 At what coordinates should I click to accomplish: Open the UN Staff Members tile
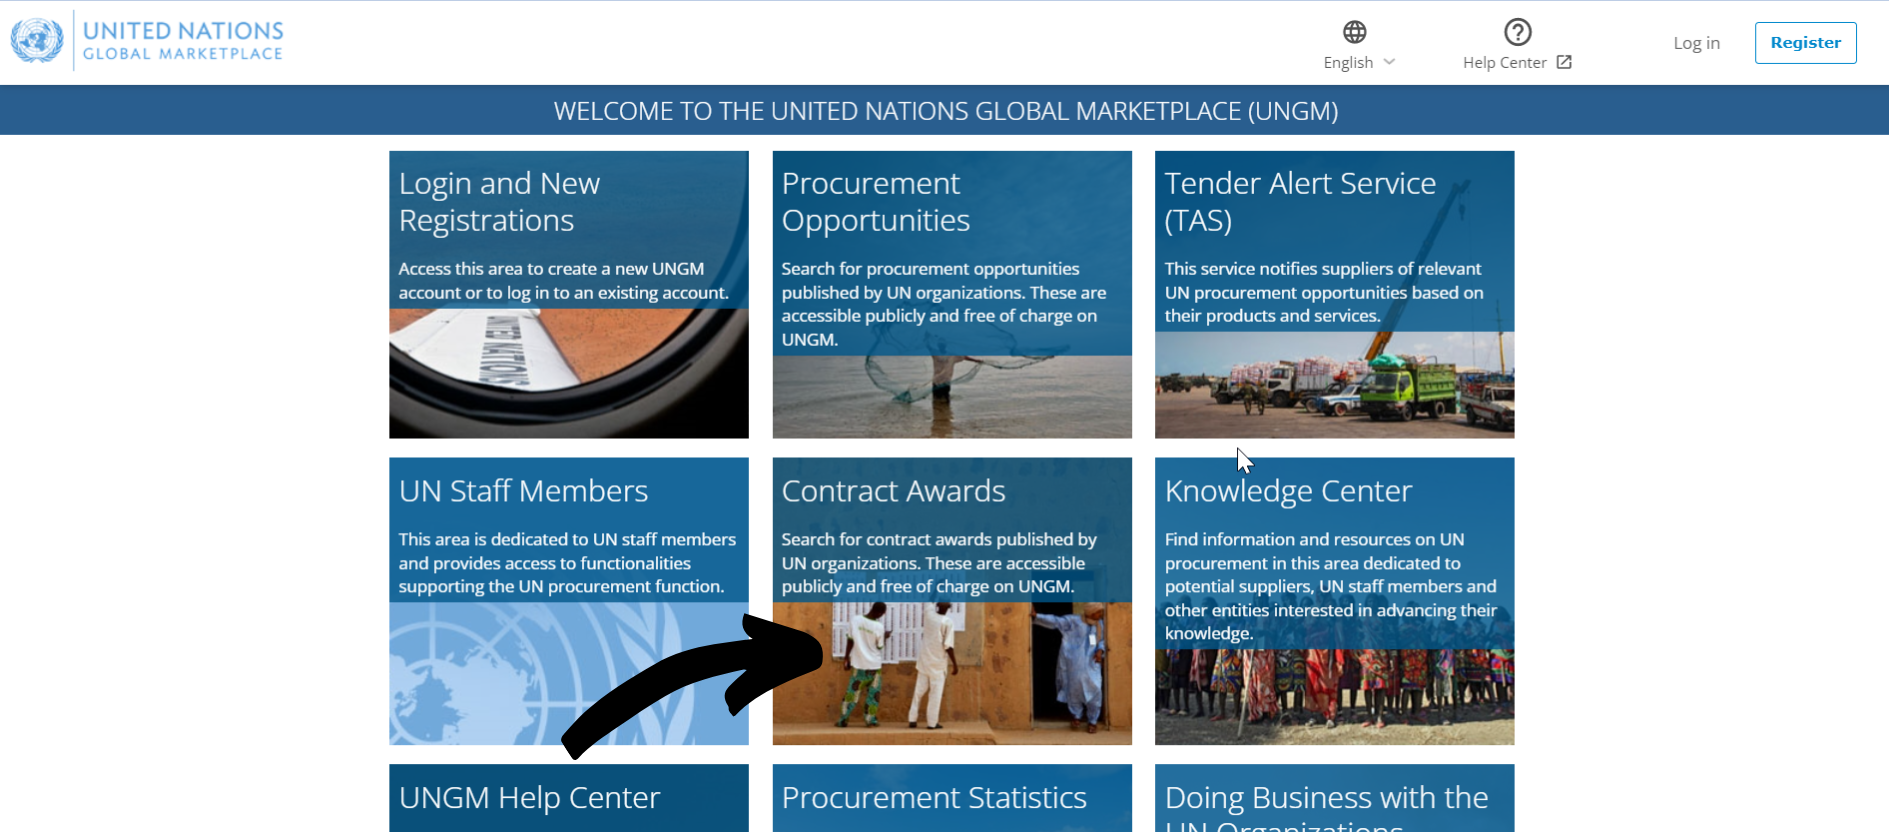click(x=568, y=601)
